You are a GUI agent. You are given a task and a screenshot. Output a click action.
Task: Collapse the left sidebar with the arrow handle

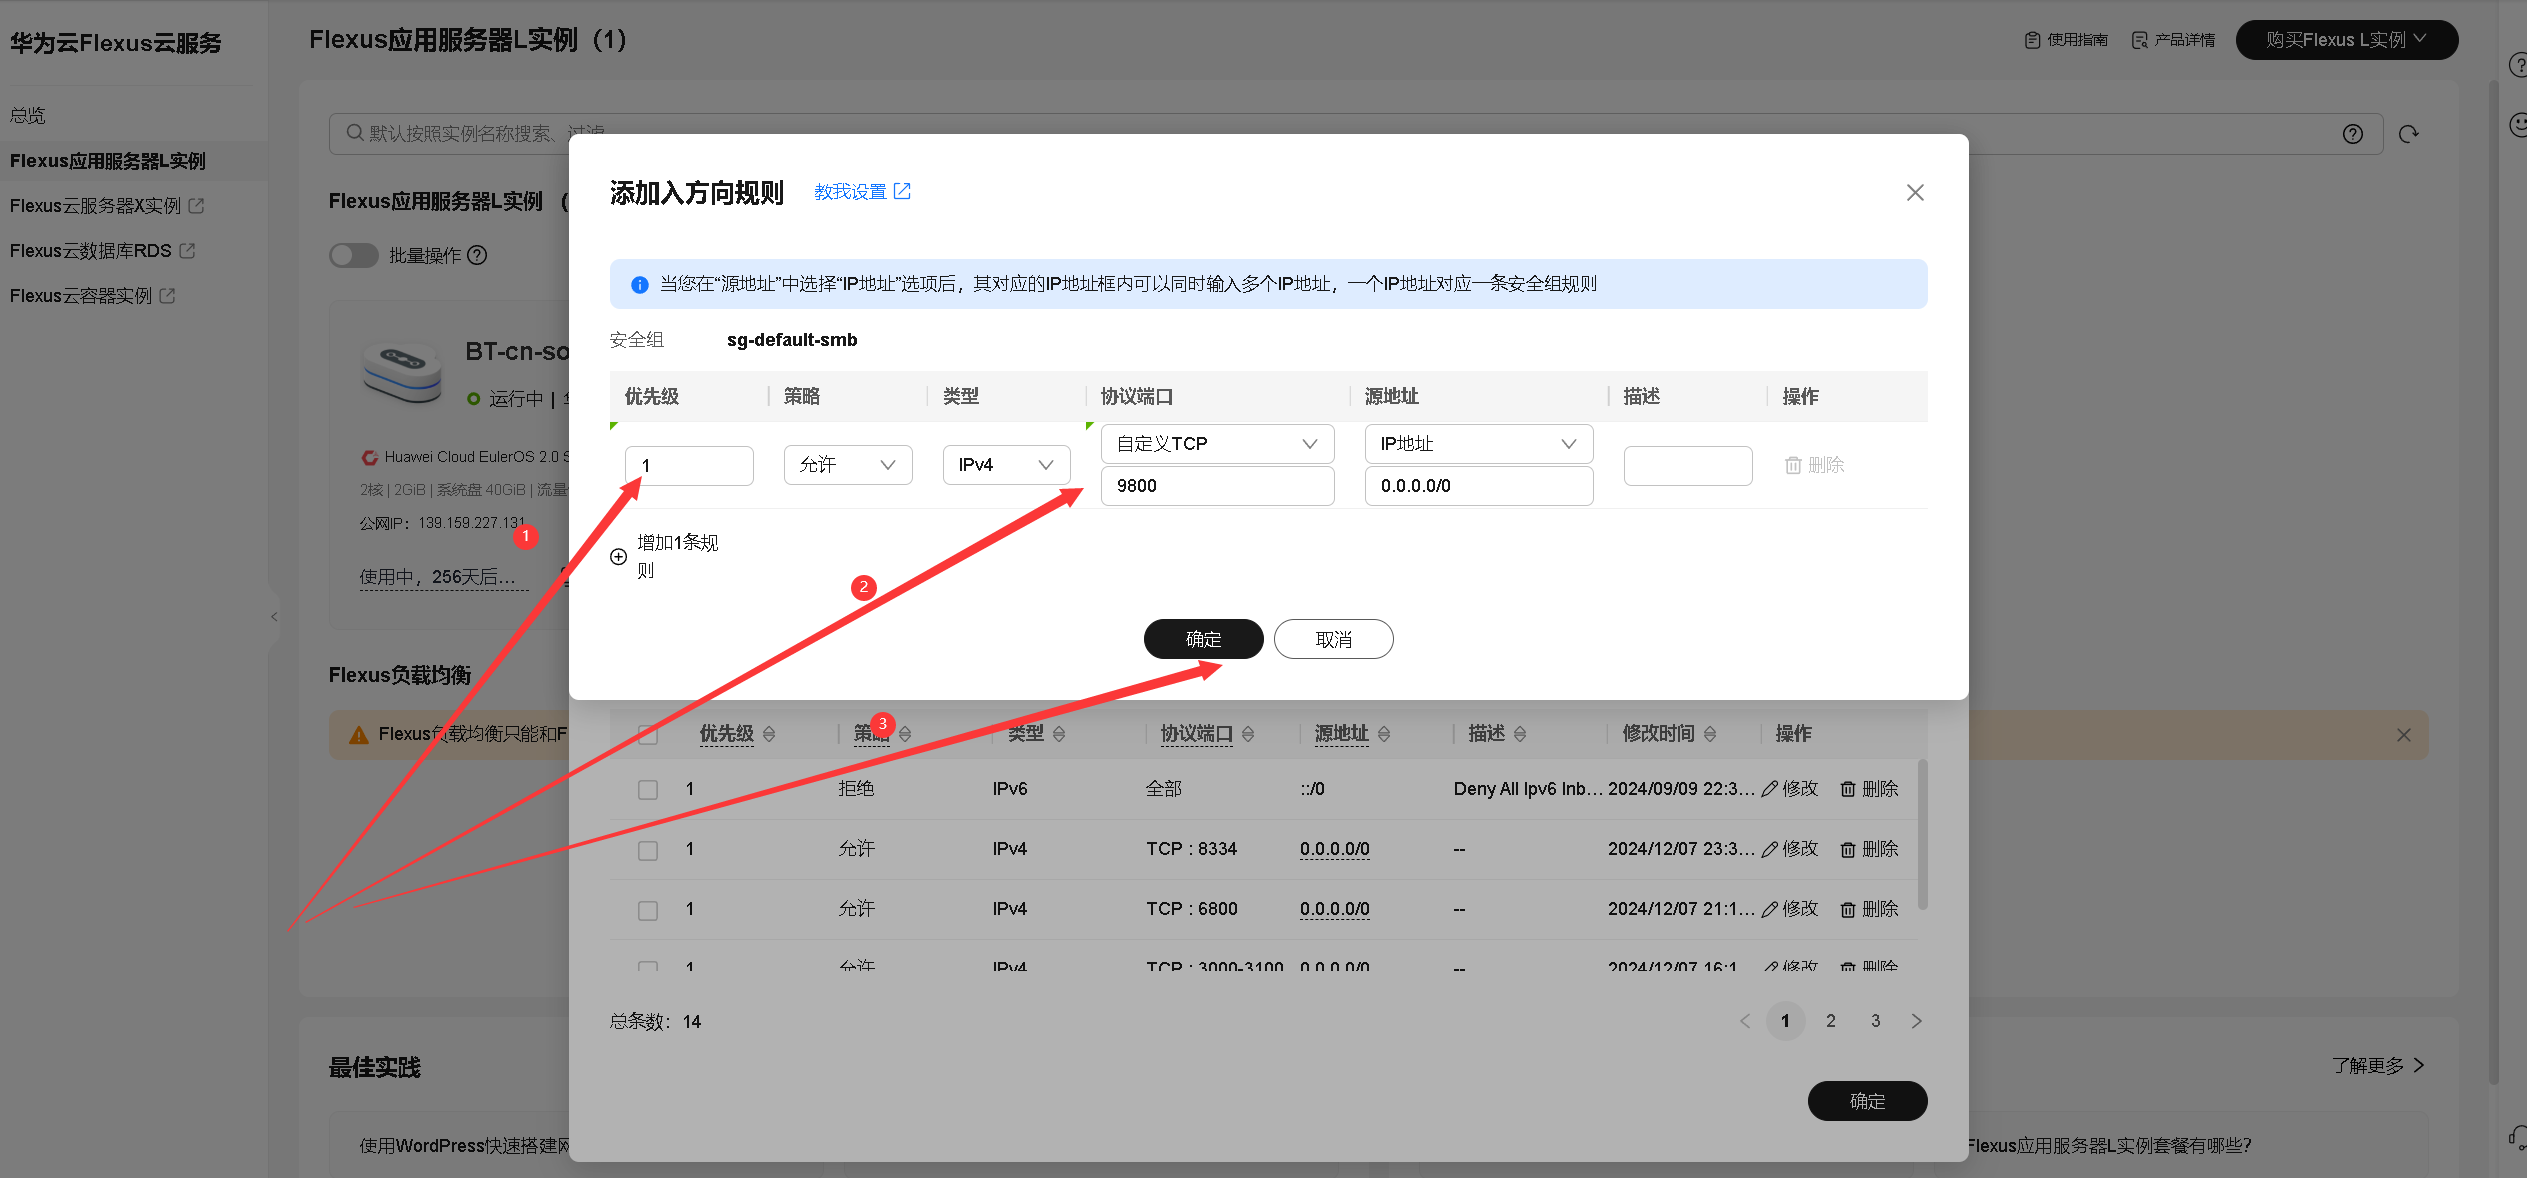coord(274,616)
